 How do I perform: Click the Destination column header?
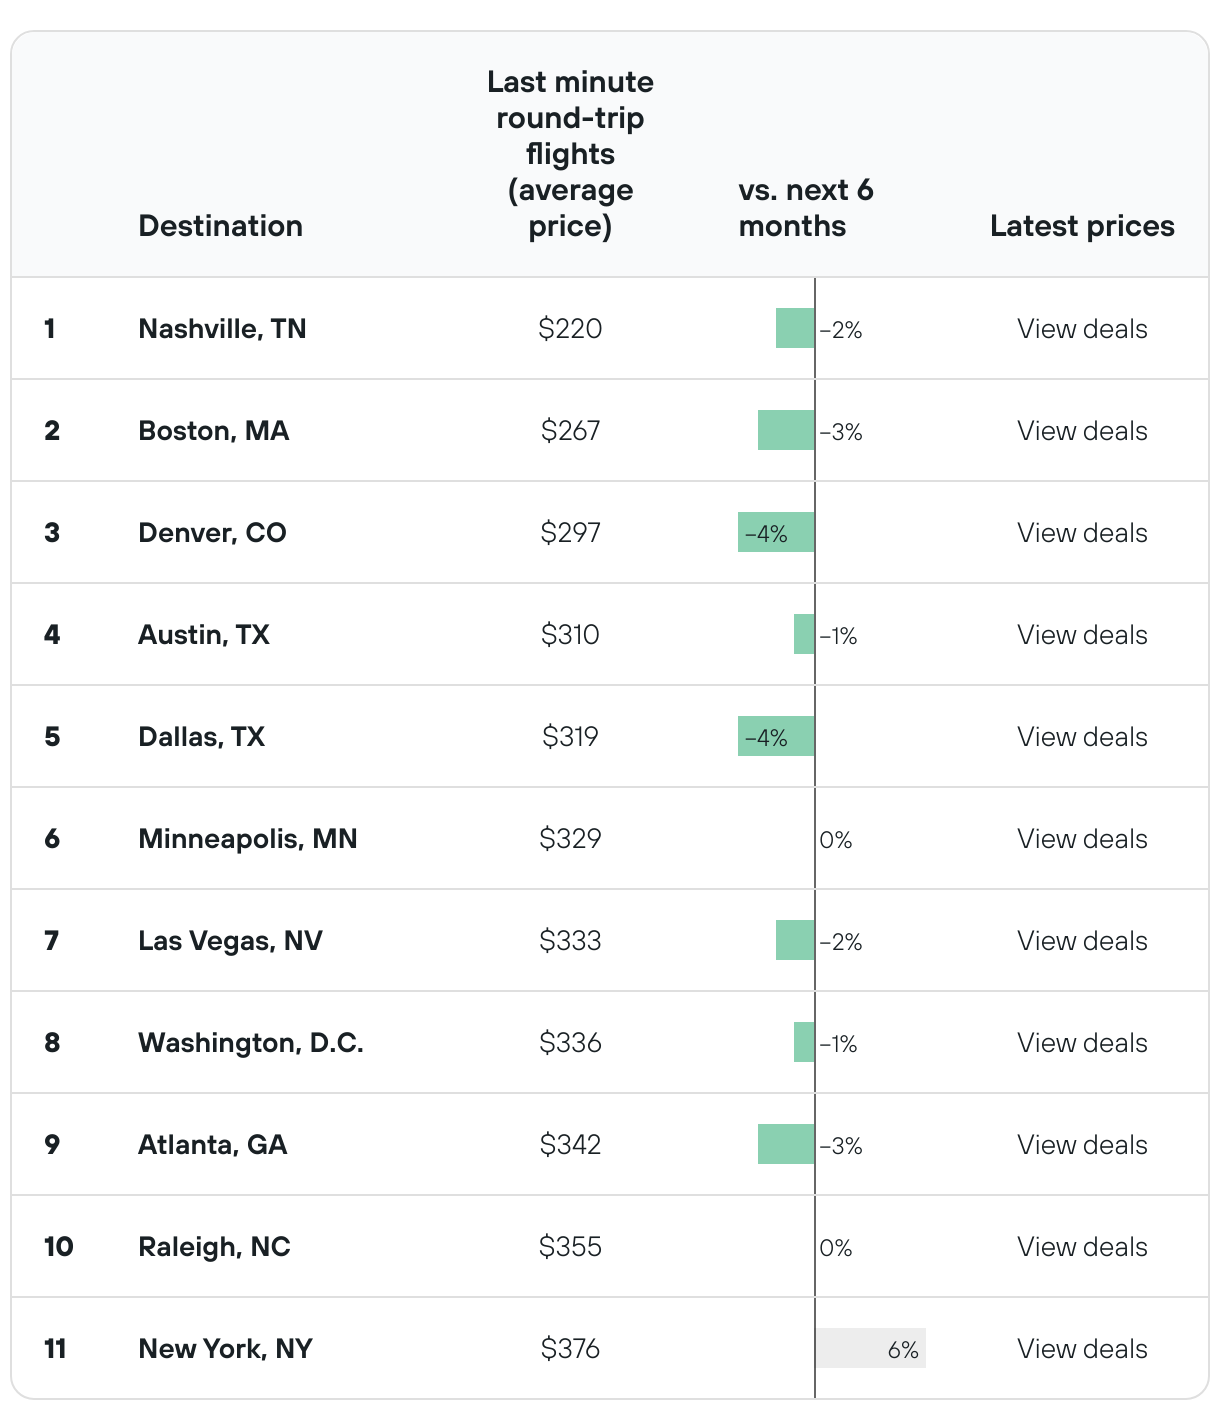(x=220, y=226)
